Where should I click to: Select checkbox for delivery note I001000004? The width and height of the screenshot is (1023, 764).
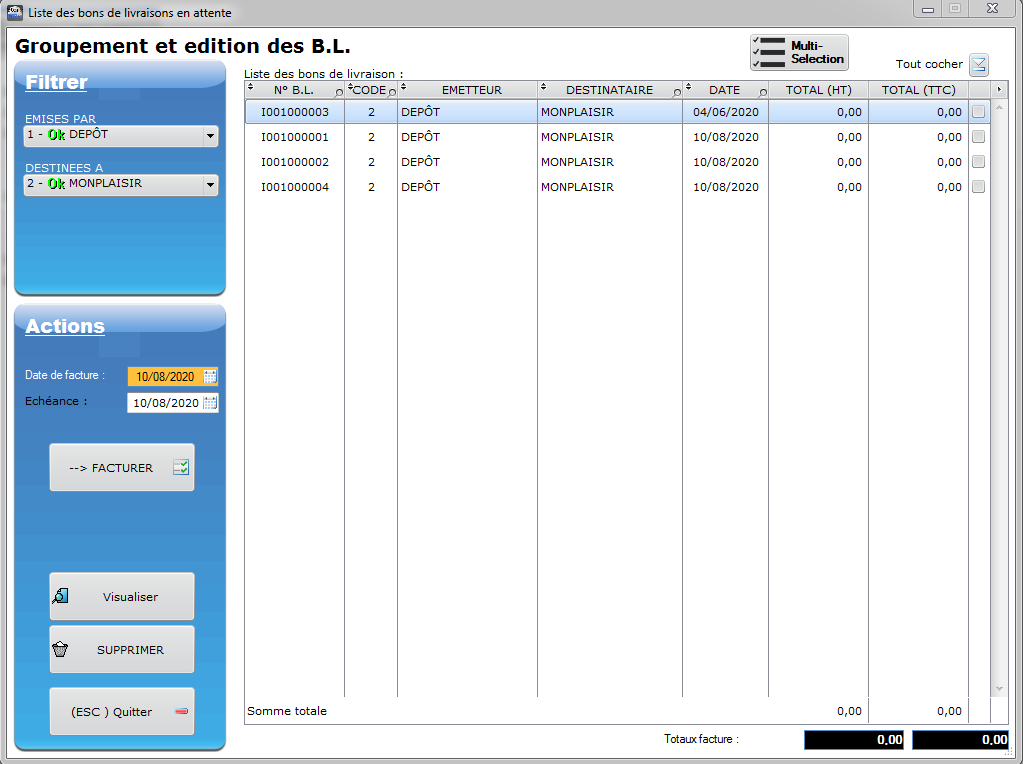click(978, 187)
